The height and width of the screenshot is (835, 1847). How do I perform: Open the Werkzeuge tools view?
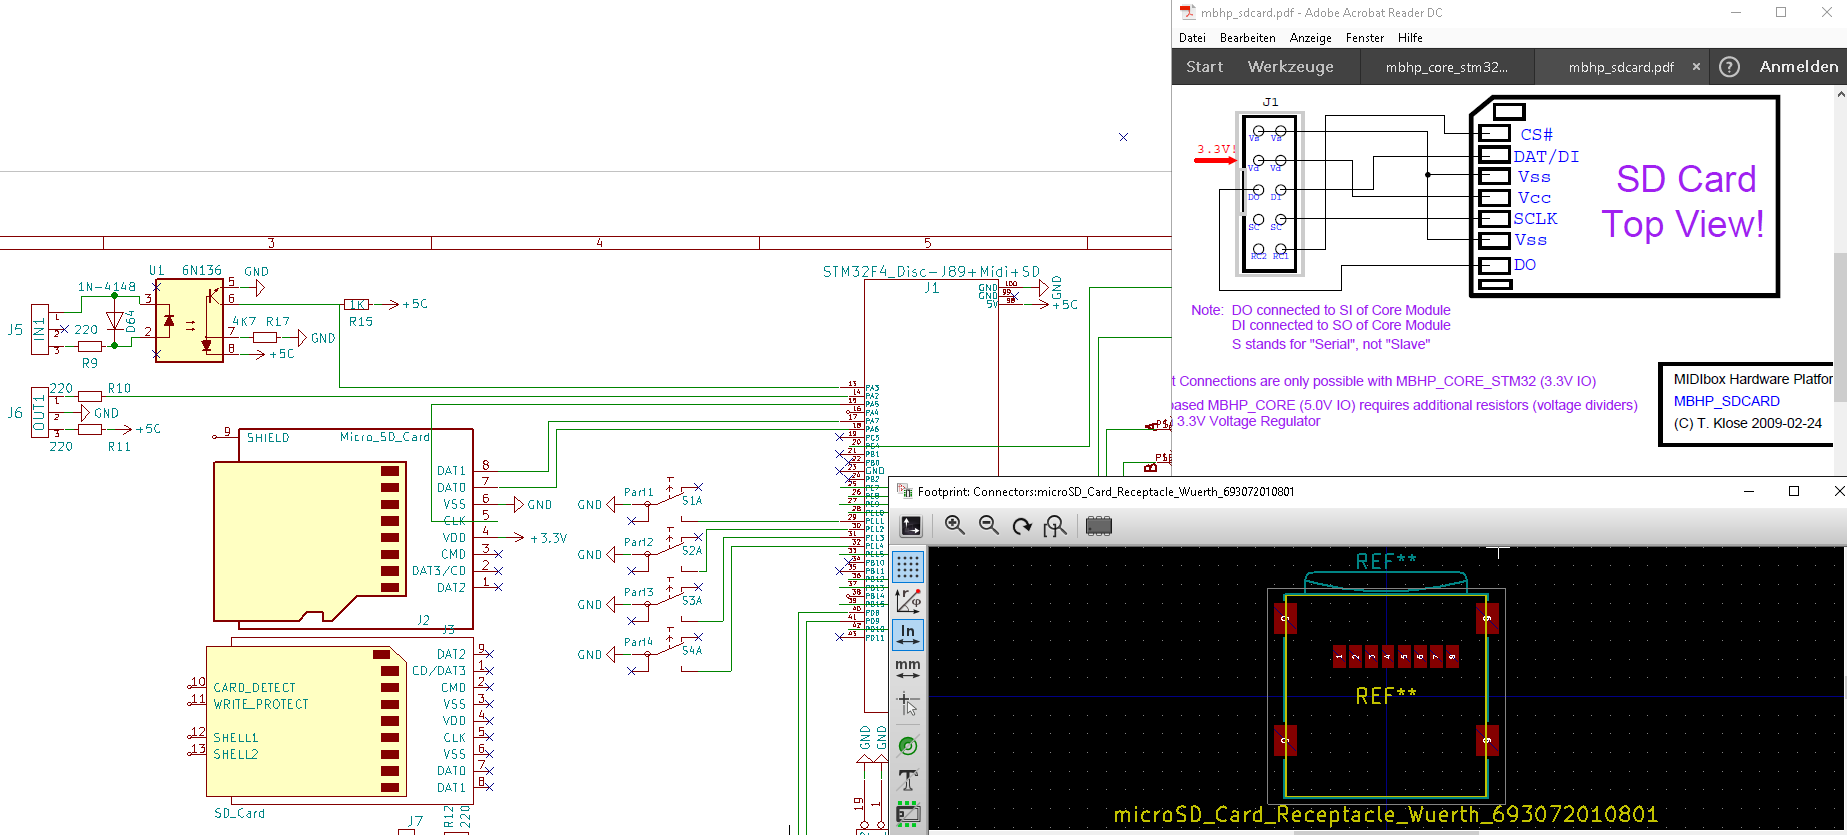[x=1290, y=67]
